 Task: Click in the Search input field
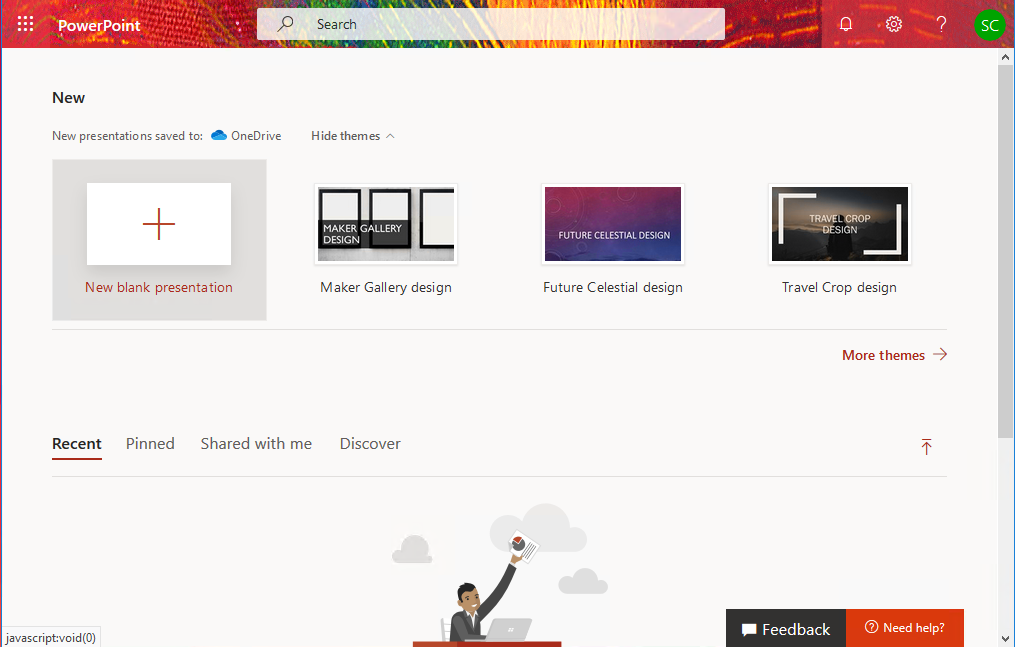(510, 24)
